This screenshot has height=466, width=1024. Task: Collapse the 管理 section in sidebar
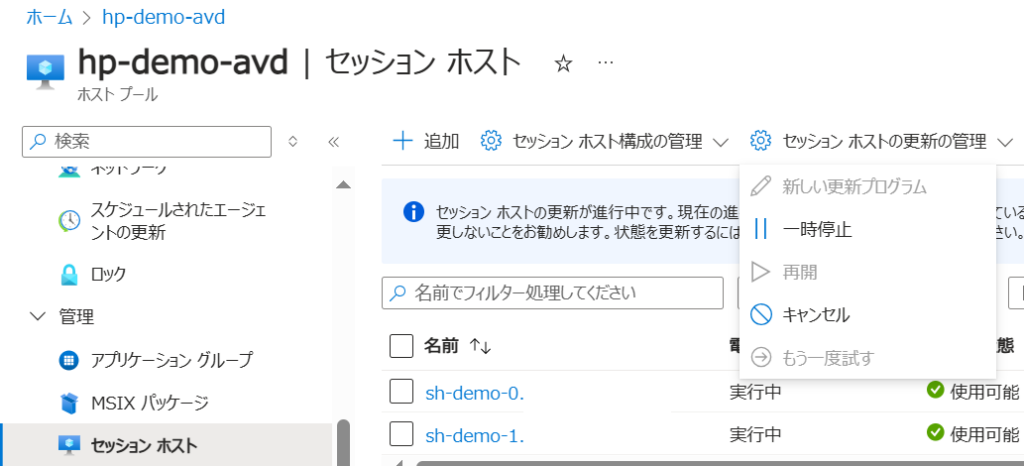[x=38, y=317]
